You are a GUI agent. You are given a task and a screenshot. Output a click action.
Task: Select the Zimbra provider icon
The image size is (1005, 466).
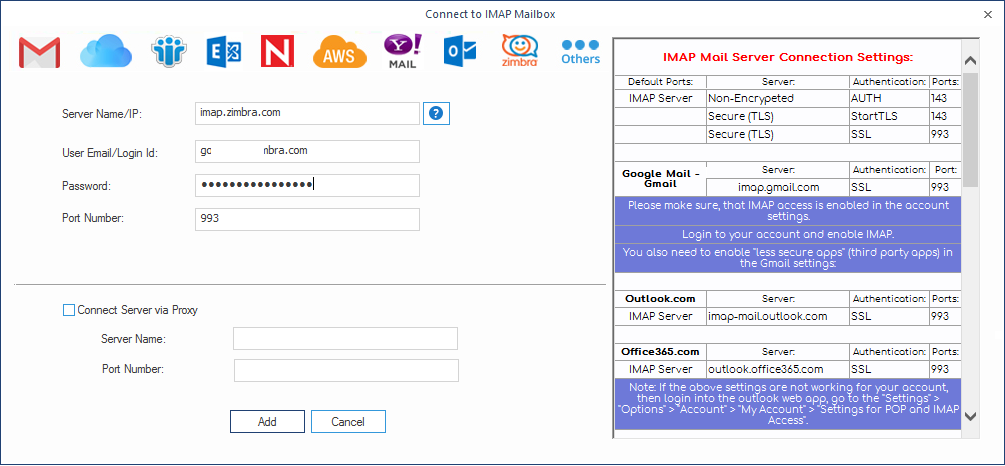tap(520, 51)
